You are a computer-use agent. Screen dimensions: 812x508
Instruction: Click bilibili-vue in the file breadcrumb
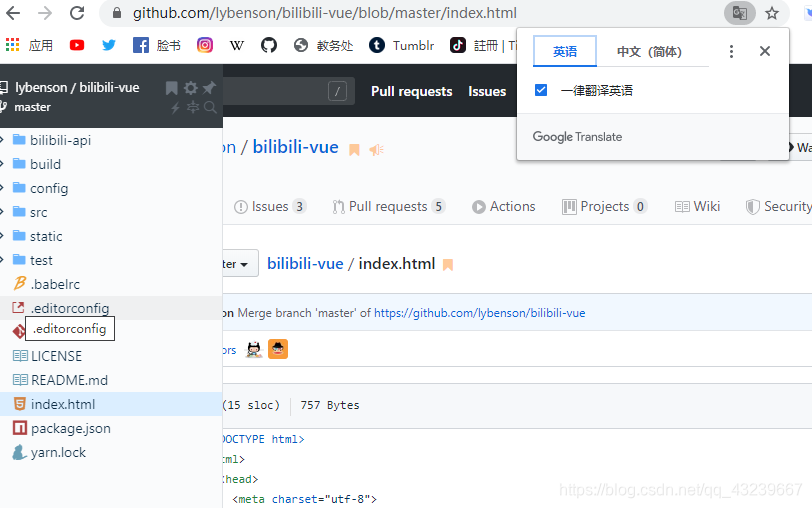[x=305, y=264]
